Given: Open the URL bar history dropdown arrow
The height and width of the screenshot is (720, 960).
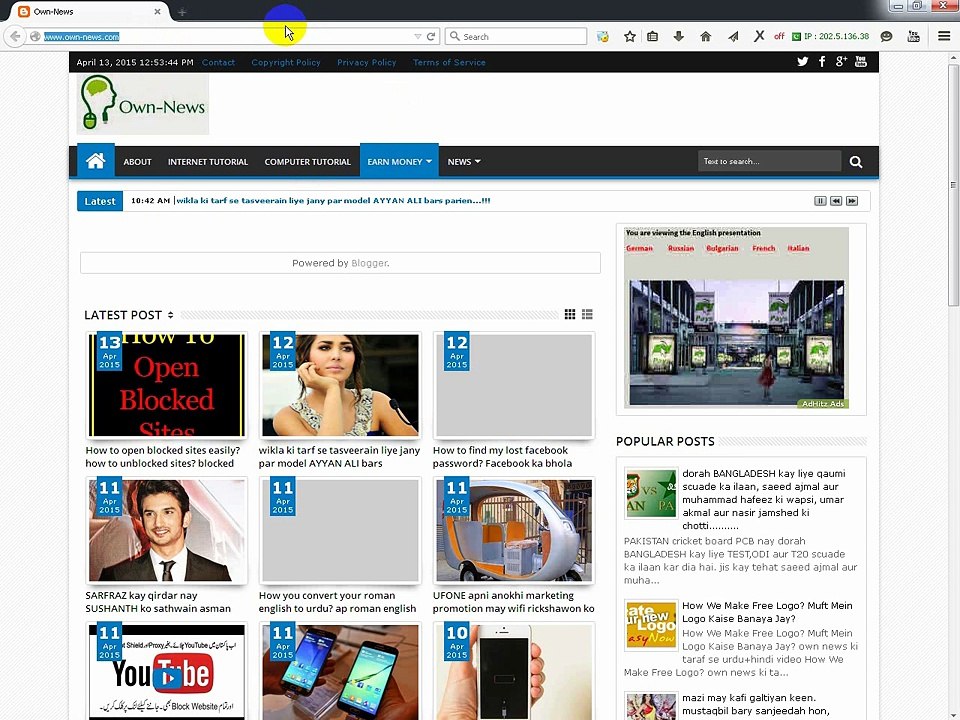Looking at the screenshot, I should [417, 36].
